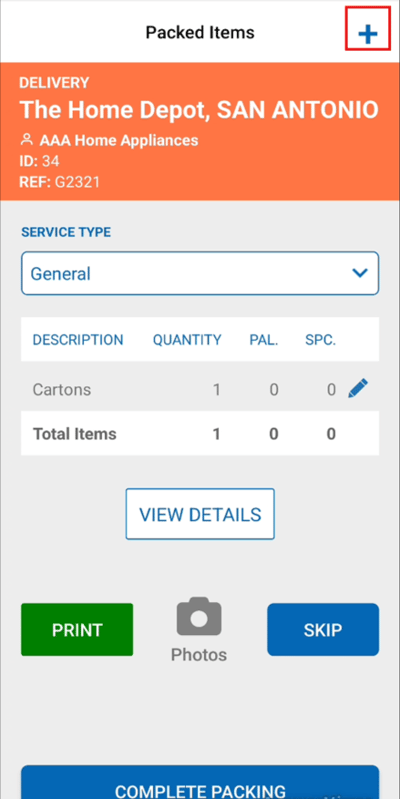Select the DESCRIPTION column header

tap(78, 340)
